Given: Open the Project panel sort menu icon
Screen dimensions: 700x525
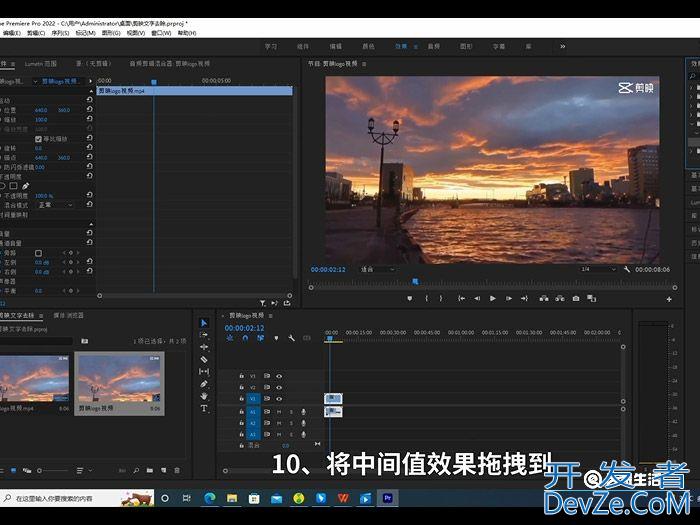Looking at the screenshot, I should (x=83, y=470).
